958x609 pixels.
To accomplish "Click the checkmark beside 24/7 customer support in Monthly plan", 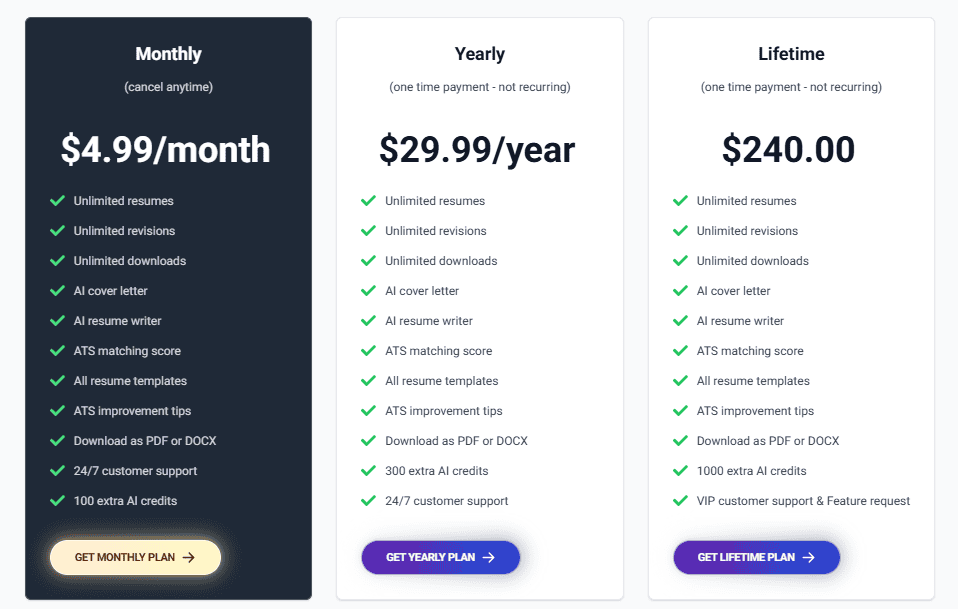I will point(58,470).
